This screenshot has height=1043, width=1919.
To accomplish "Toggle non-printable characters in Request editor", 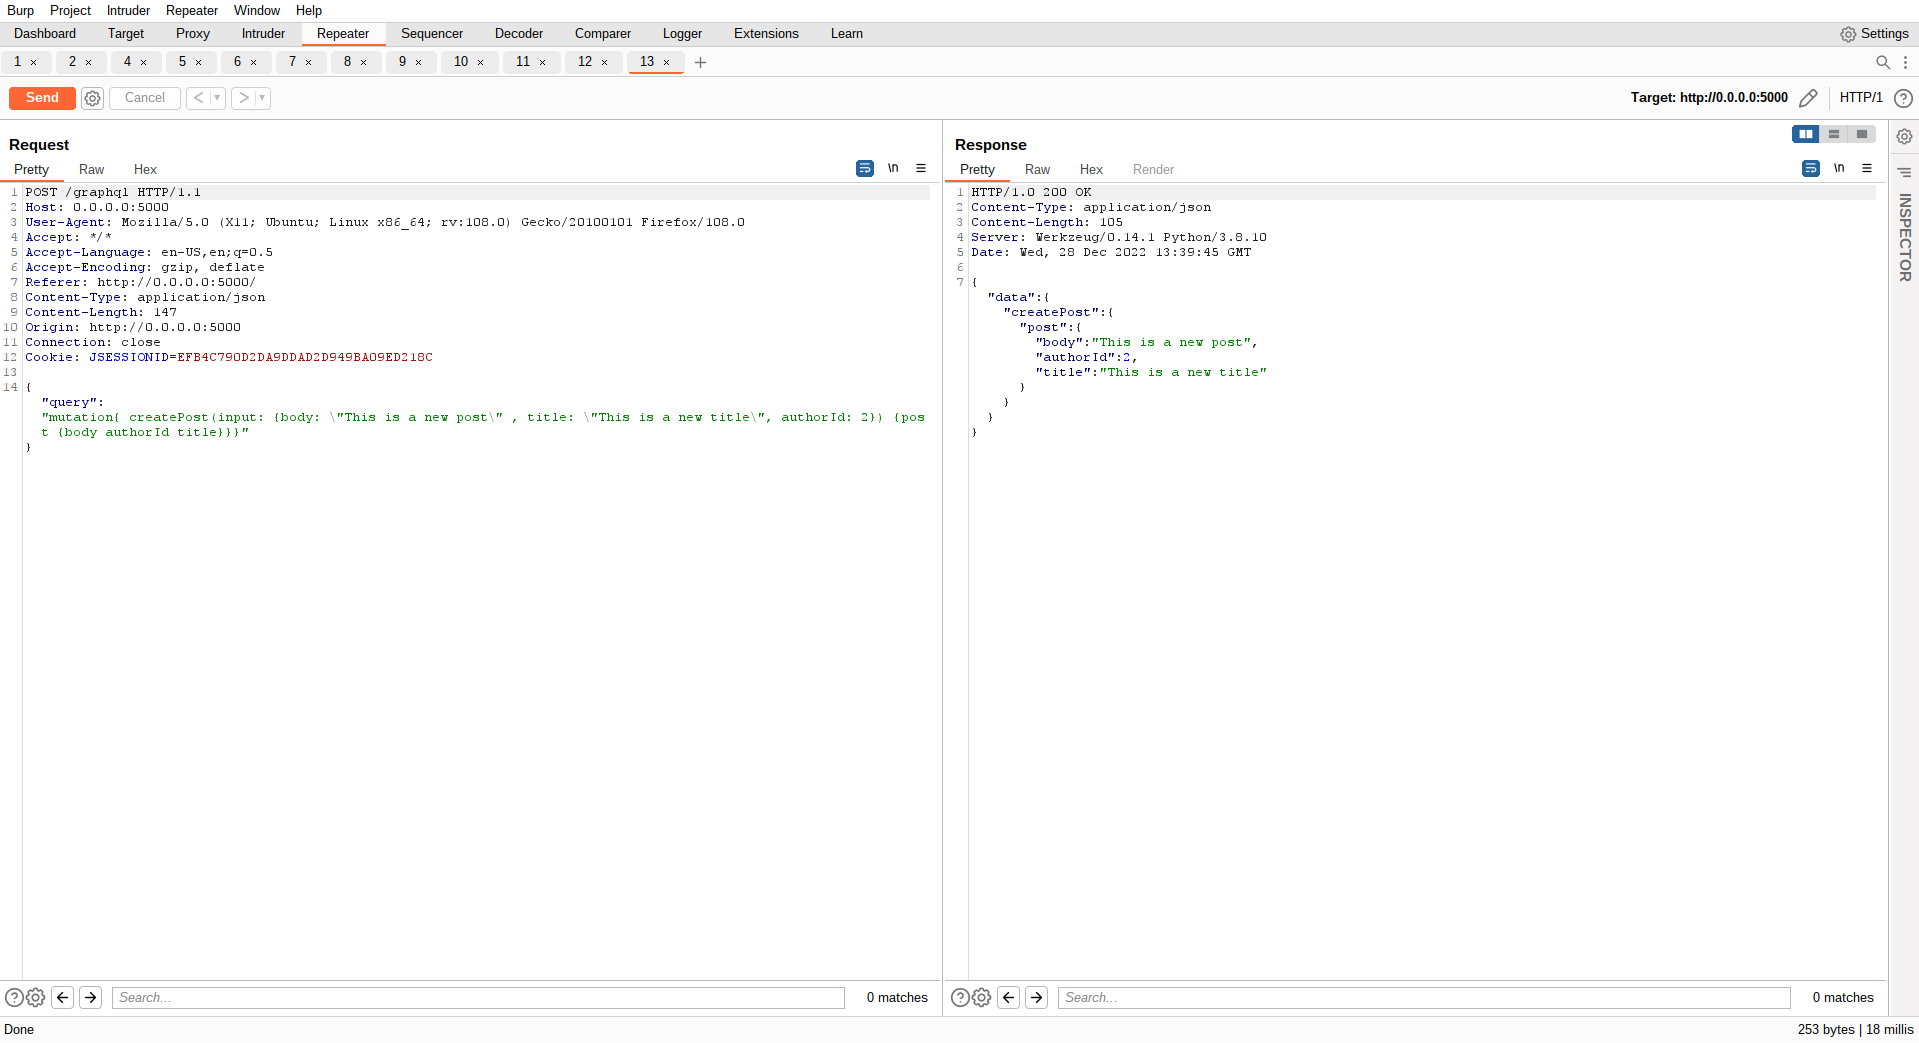I will click(x=893, y=168).
